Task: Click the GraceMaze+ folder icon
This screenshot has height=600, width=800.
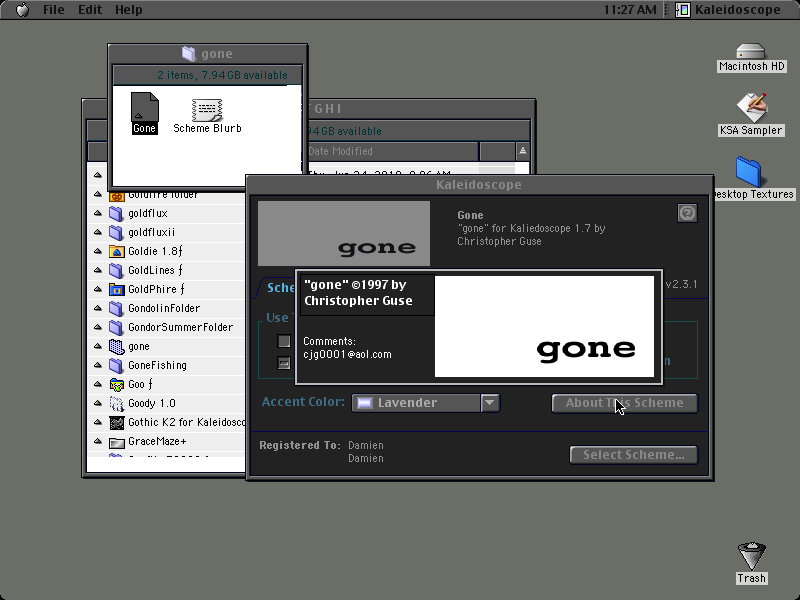Action: [116, 442]
